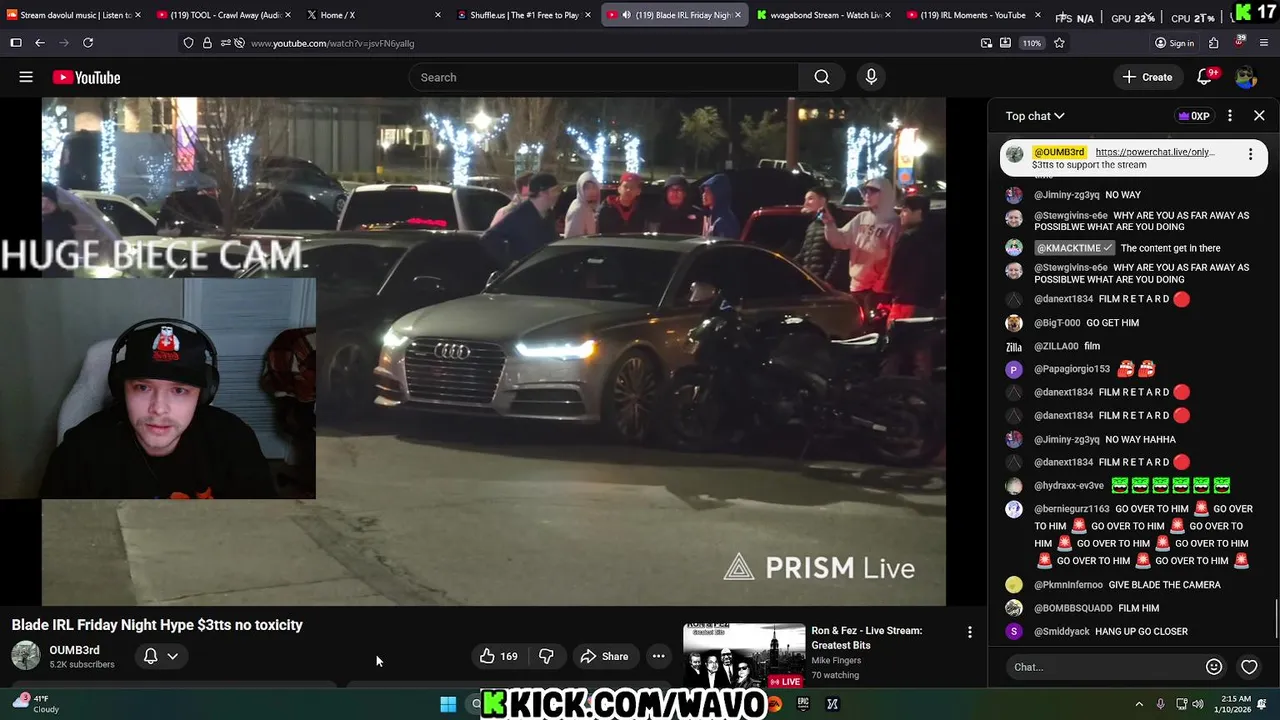Open the powerchat.live link in pinned message
Image resolution: width=1280 pixels, height=720 pixels.
point(1155,152)
